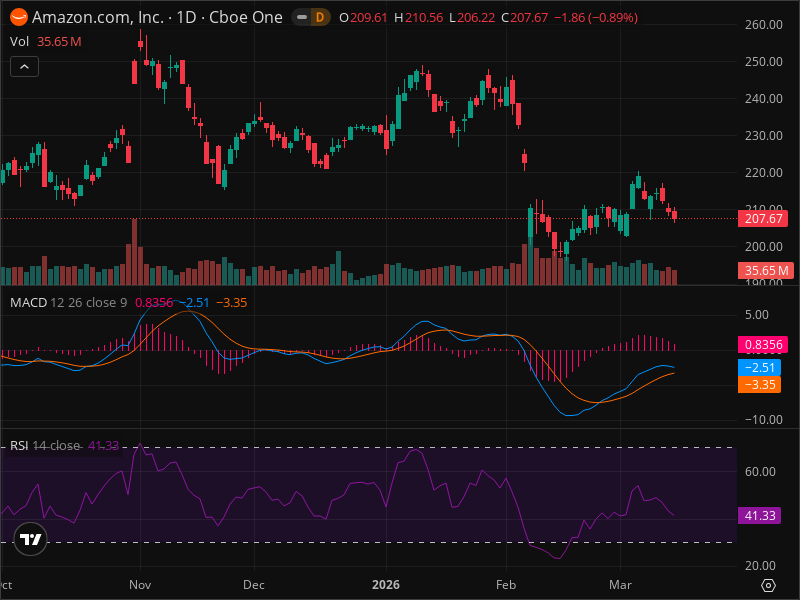The image size is (800, 600).
Task: Click the 60.00 RSI axis label
Action: point(760,471)
